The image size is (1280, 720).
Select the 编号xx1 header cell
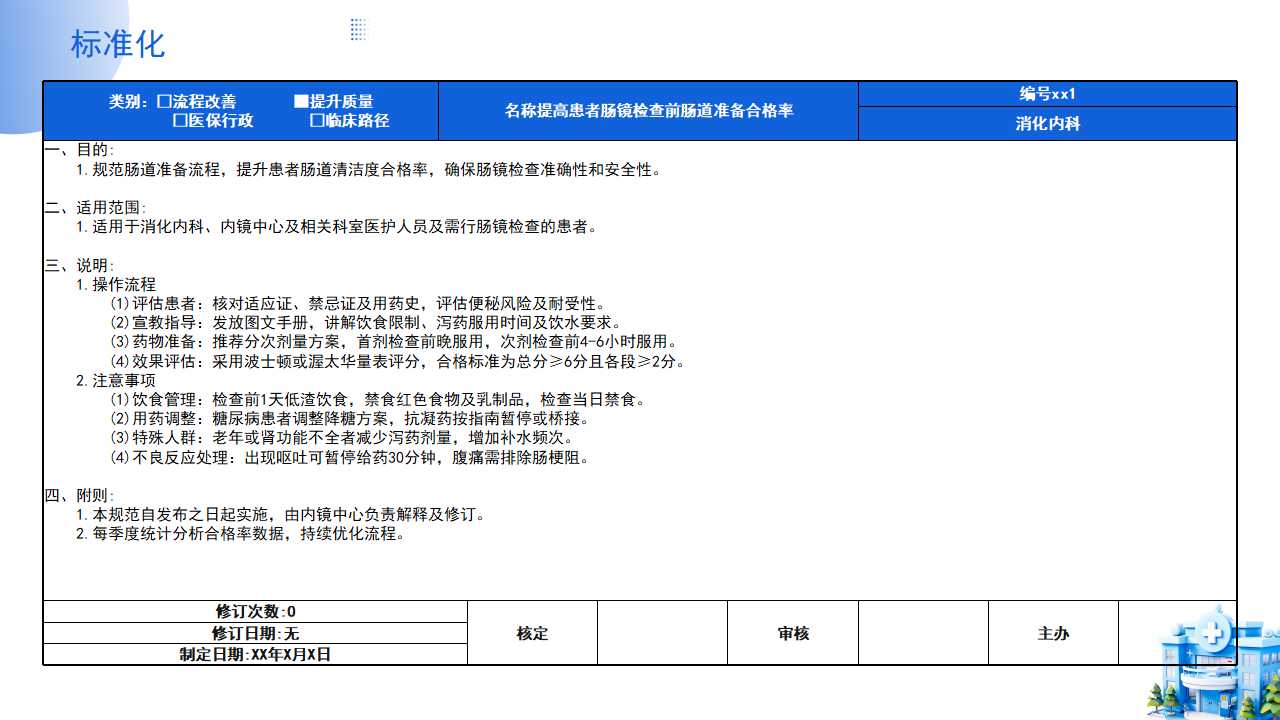(x=1047, y=94)
